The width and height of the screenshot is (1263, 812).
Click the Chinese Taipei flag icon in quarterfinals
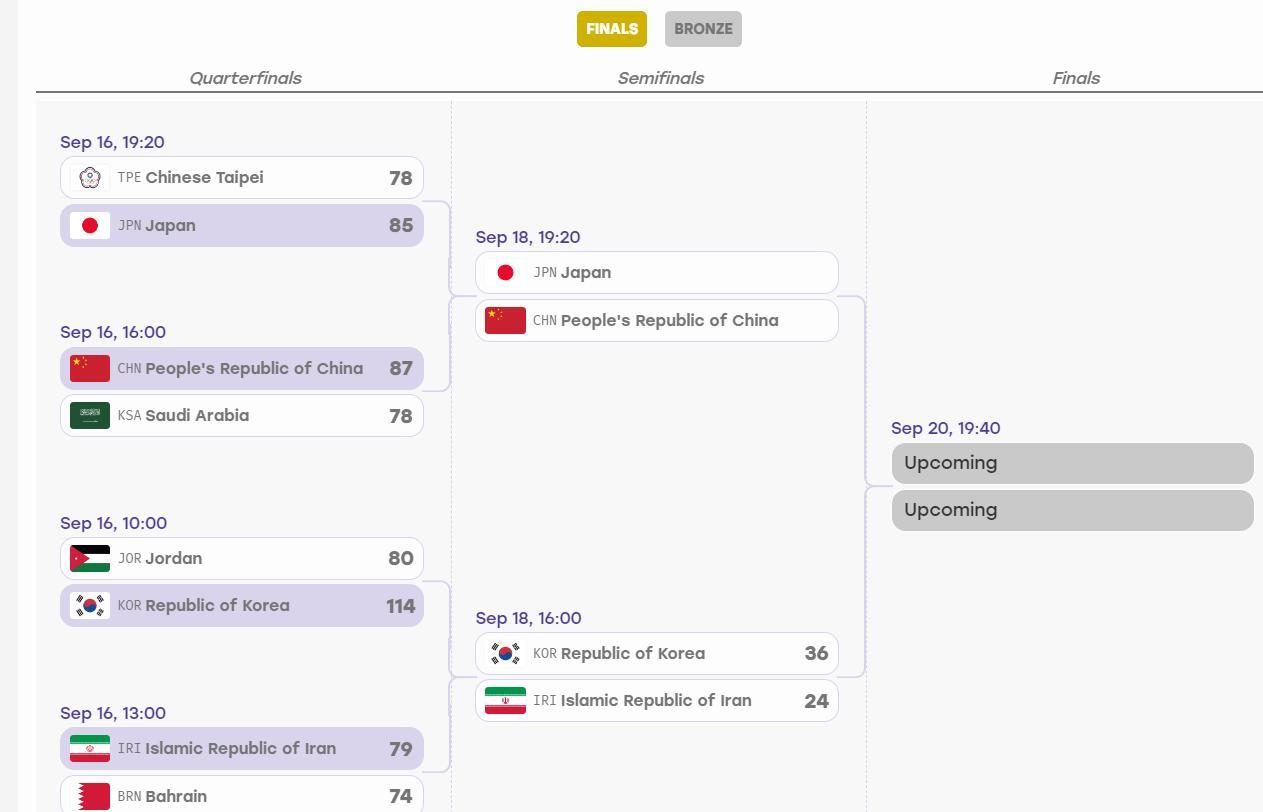(90, 178)
